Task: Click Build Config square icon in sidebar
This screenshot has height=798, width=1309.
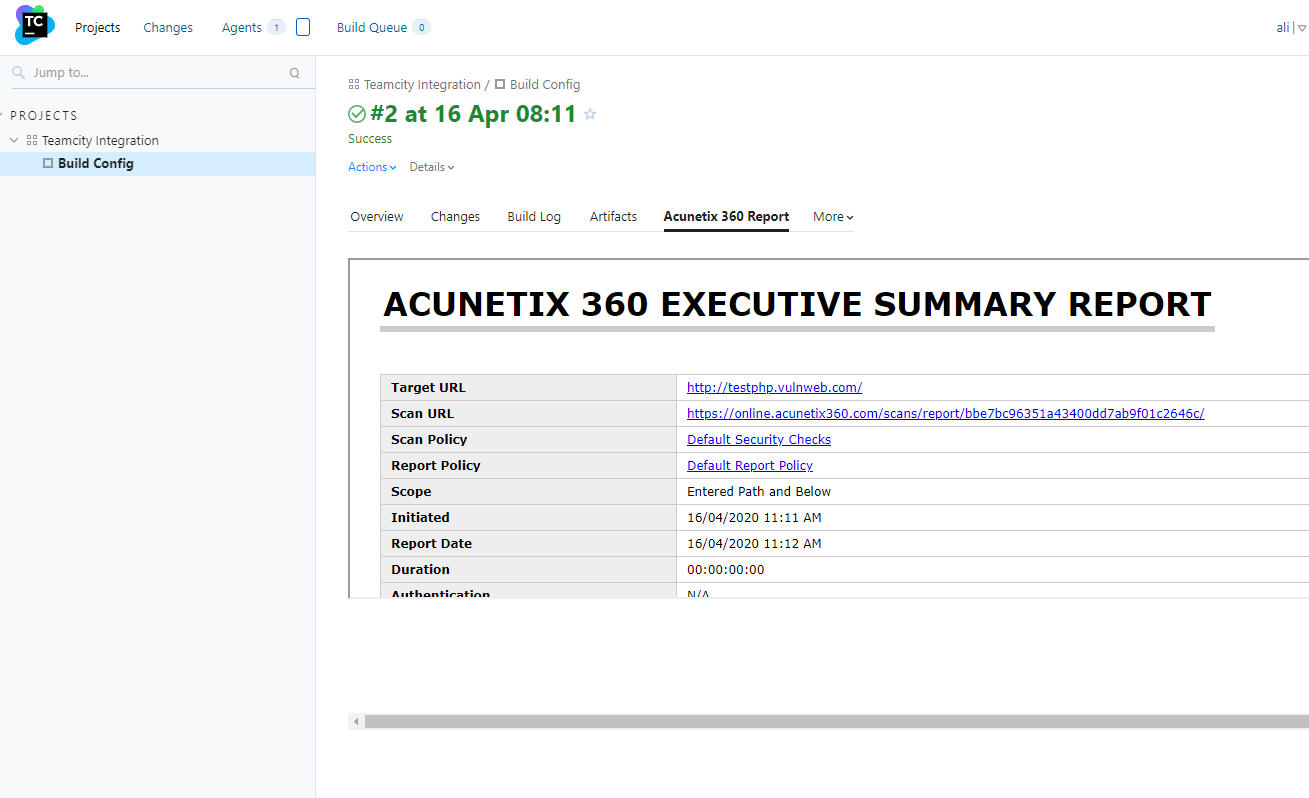Action: tap(48, 163)
